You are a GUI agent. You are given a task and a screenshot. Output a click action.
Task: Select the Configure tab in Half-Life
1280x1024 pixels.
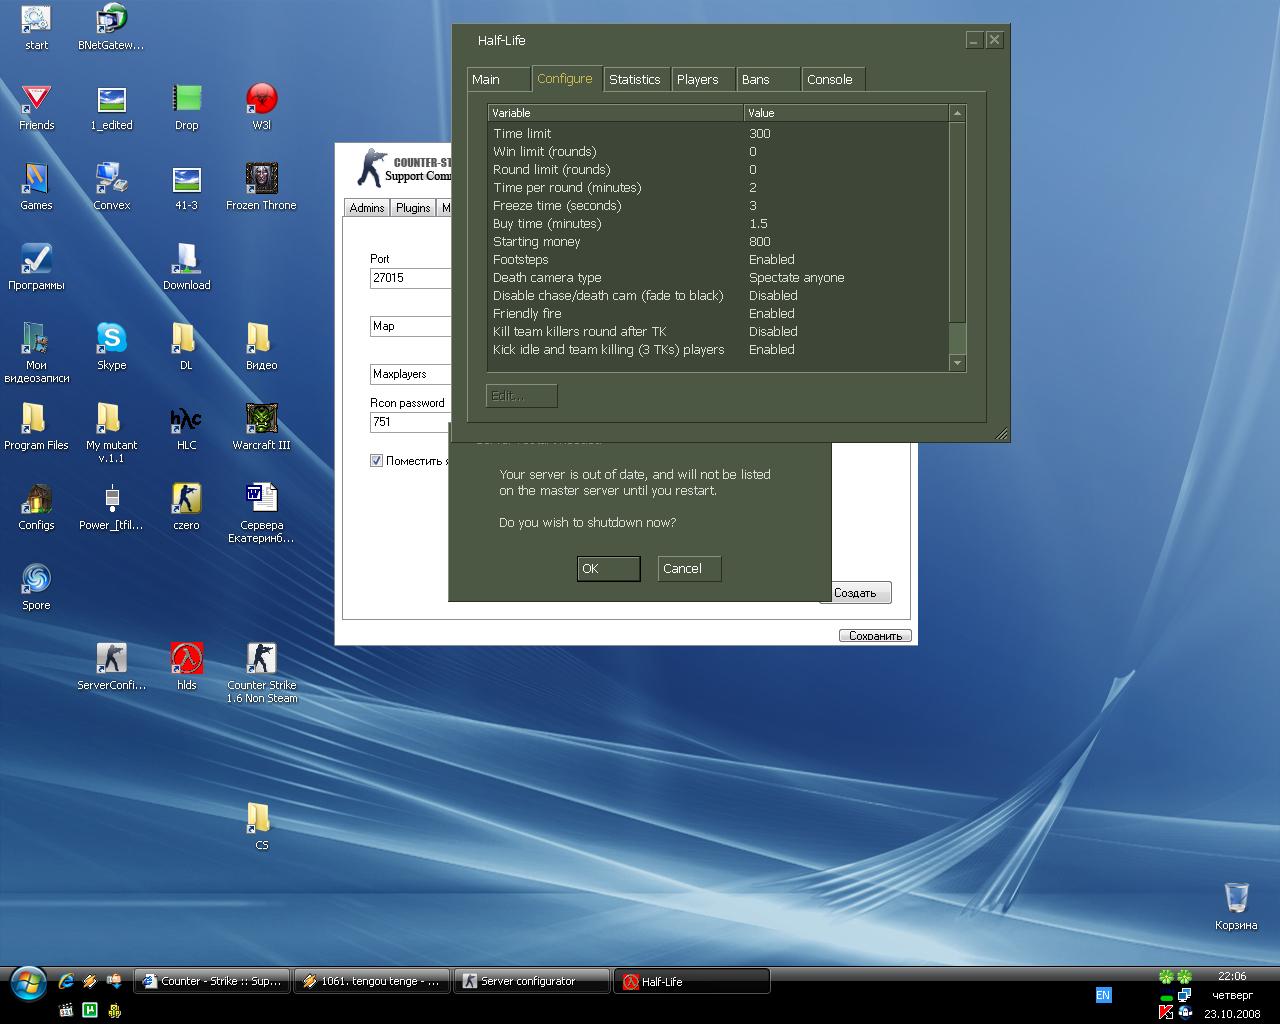click(x=565, y=78)
